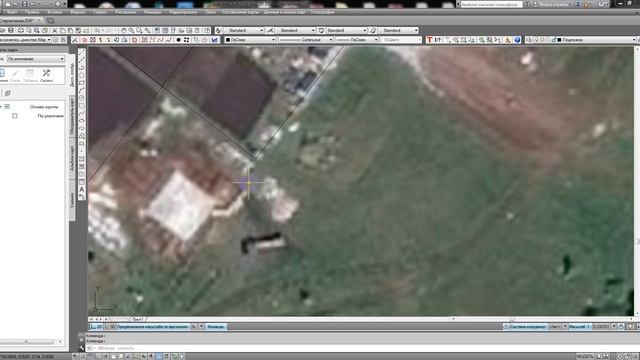Click the МОДЕЛЬ button in status bar
Image resolution: width=640 pixels, height=360 pixels.
point(584,357)
